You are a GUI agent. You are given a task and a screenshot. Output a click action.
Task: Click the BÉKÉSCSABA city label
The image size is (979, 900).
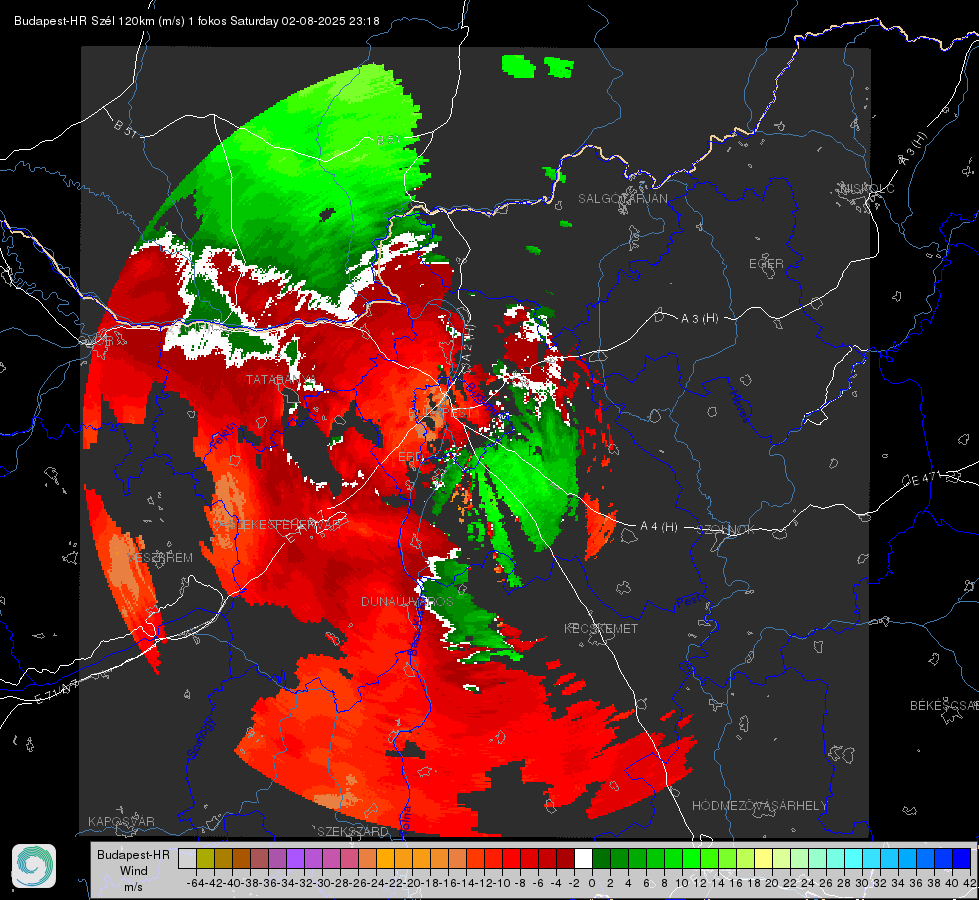click(x=944, y=706)
